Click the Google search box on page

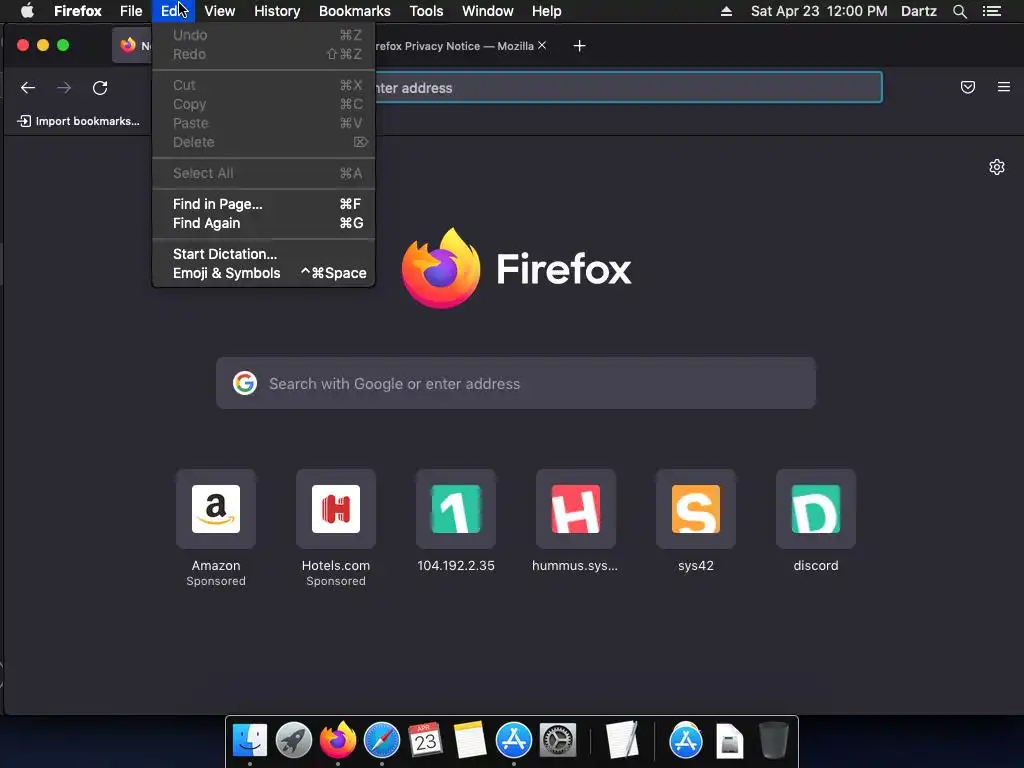coord(516,383)
